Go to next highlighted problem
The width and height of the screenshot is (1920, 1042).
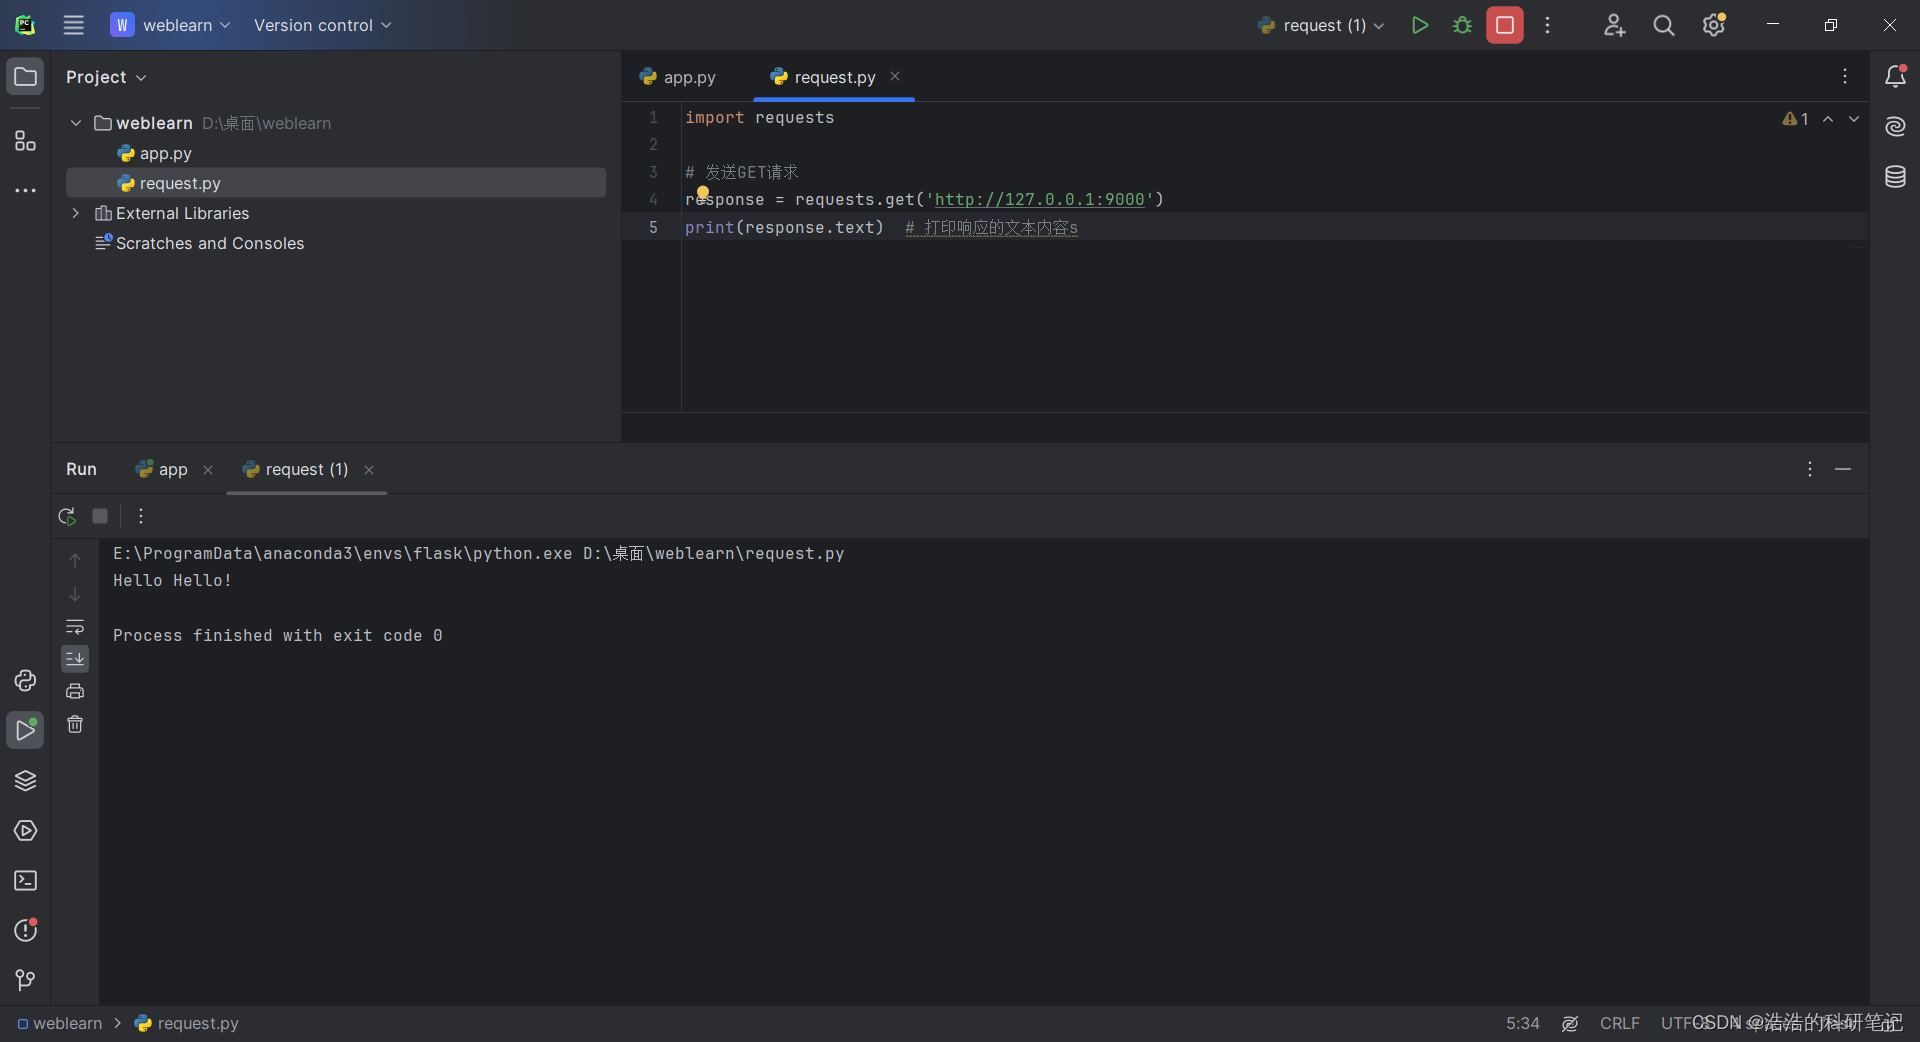1854,119
